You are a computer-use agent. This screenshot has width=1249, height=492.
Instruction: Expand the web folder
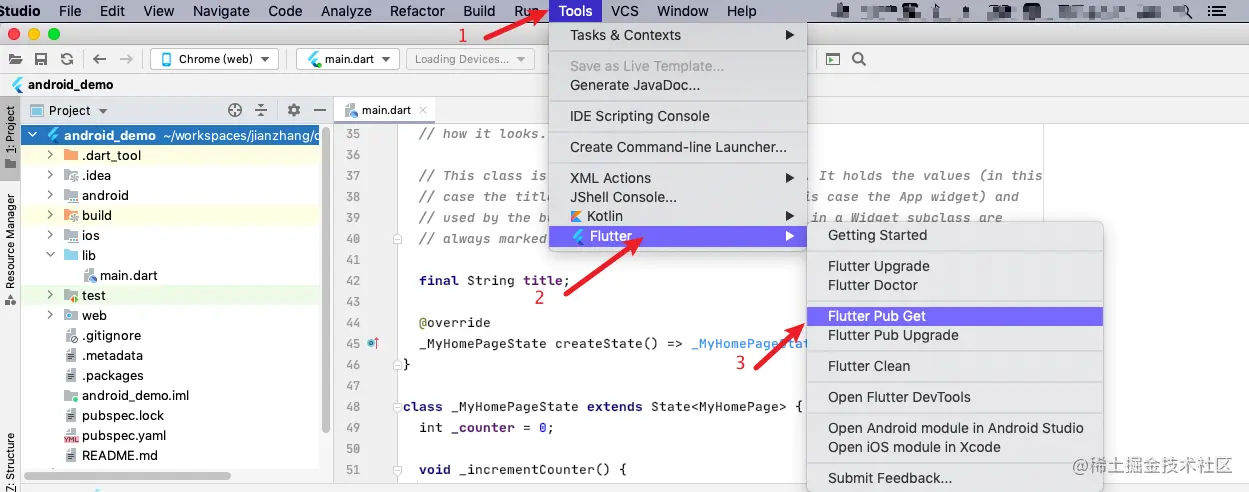51,315
